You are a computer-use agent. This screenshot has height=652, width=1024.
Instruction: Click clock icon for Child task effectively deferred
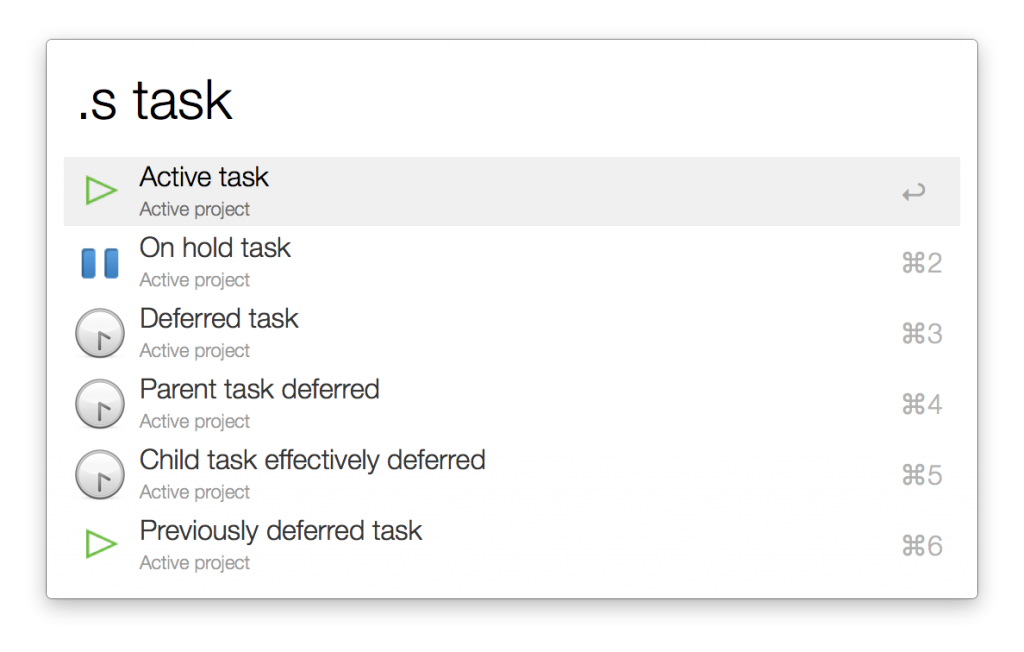coord(100,475)
